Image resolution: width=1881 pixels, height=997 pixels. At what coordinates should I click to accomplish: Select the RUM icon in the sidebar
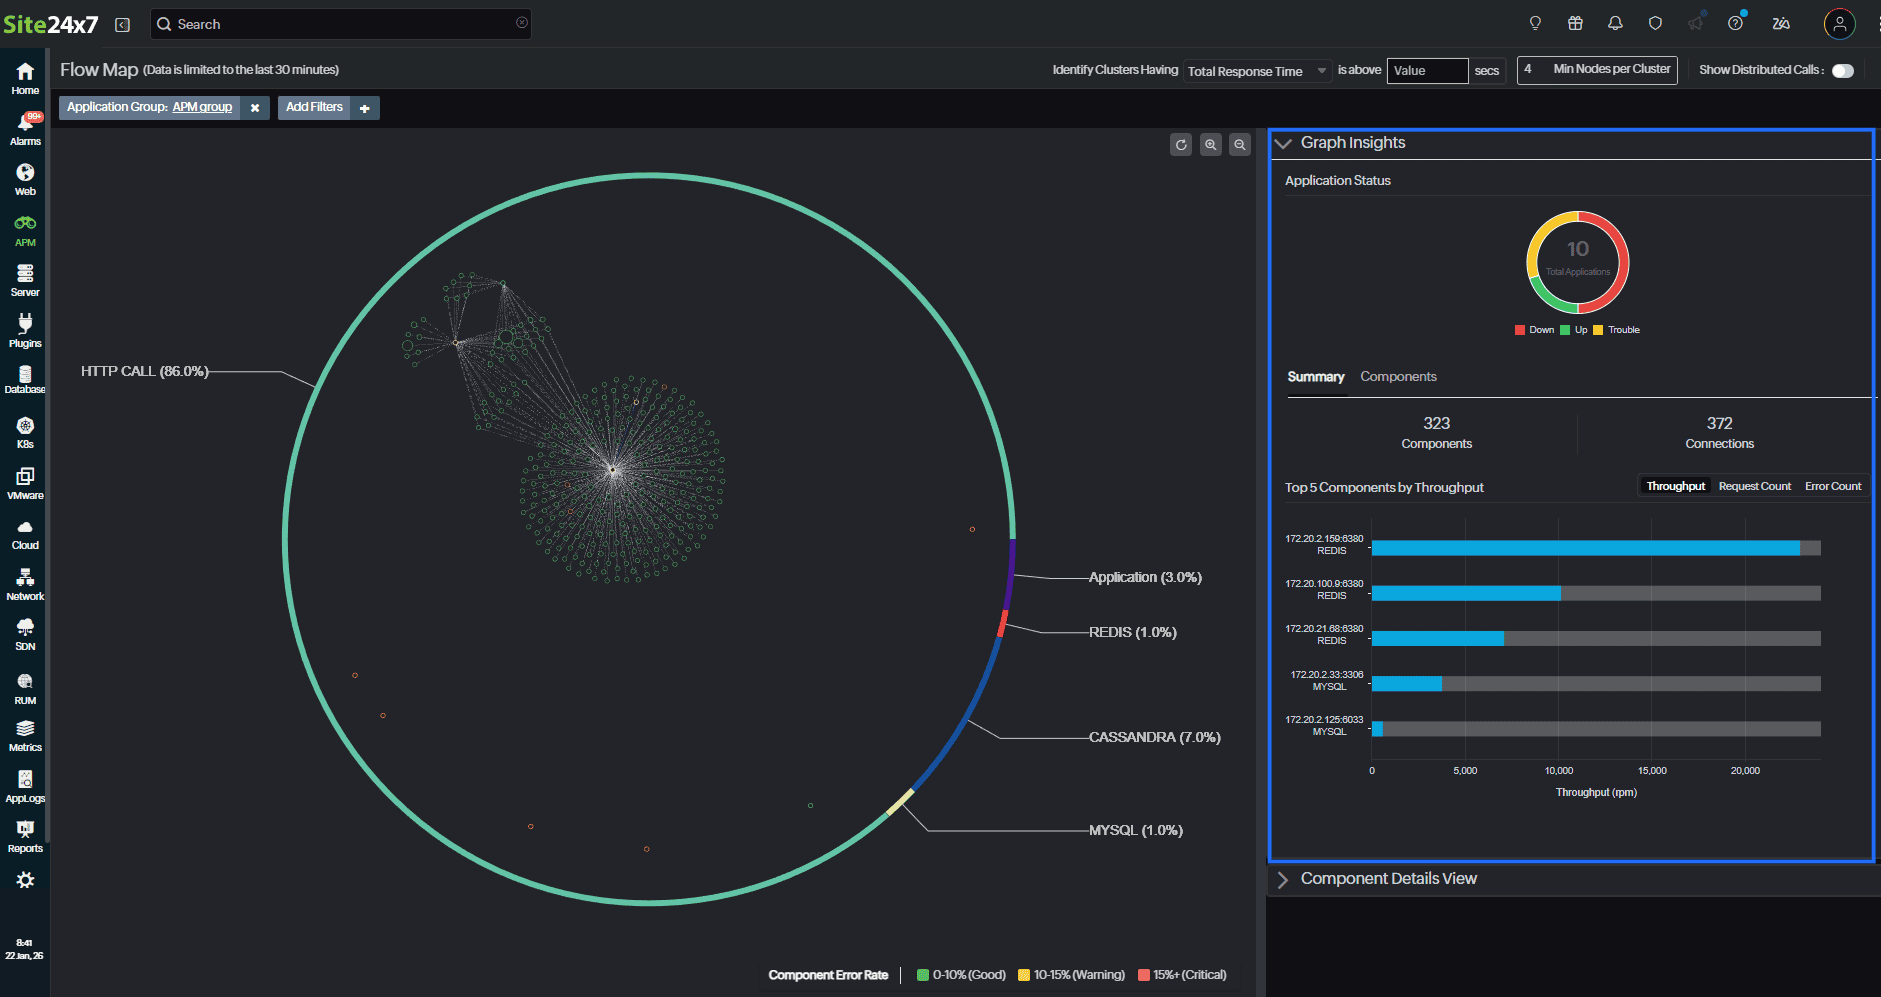(x=24, y=686)
